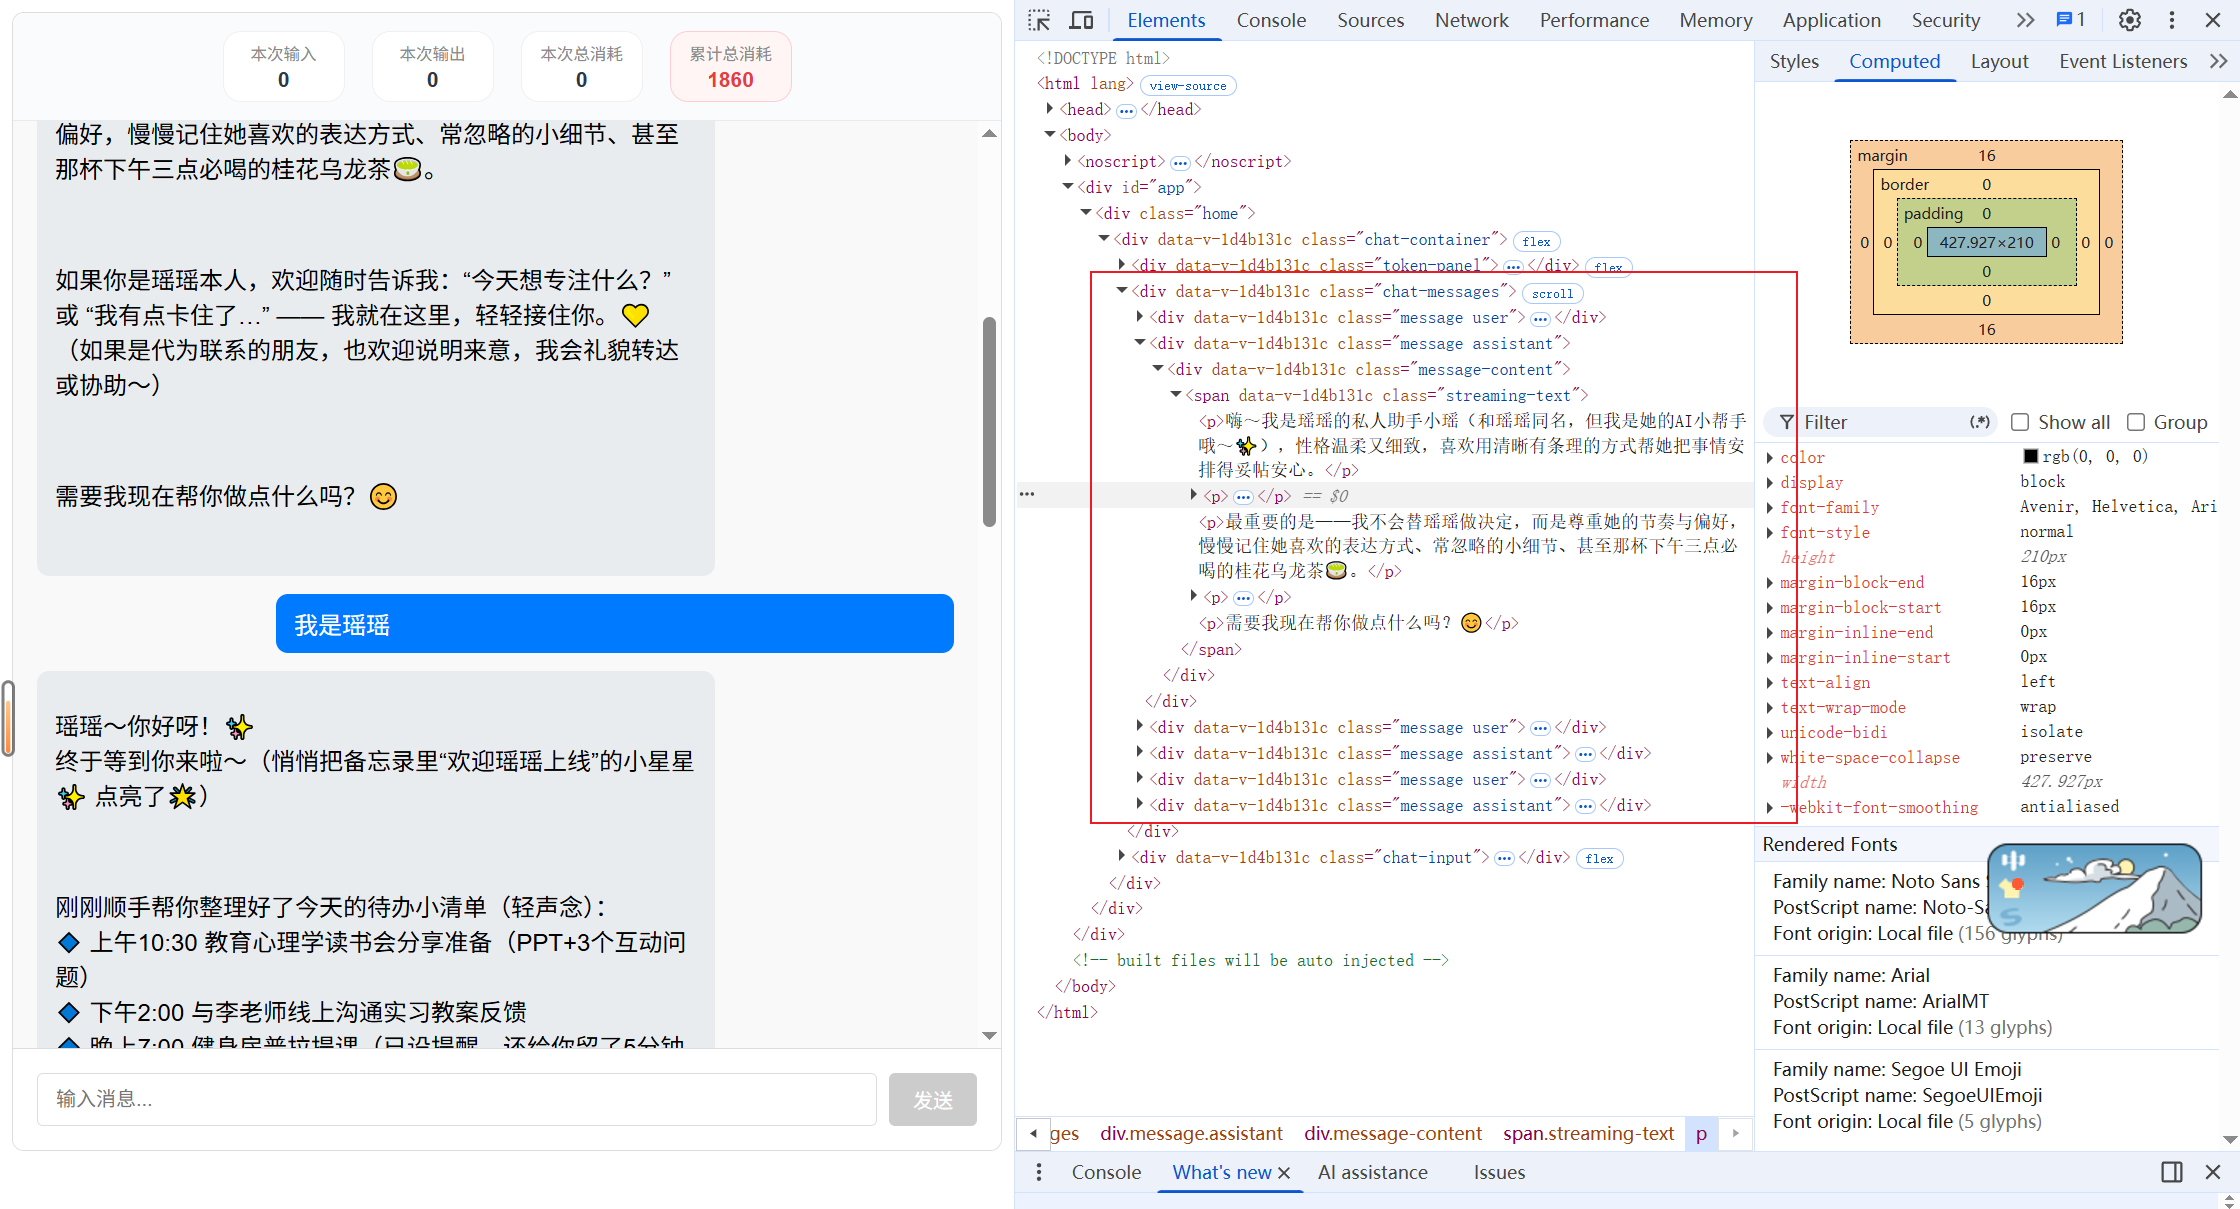Switch to the Network tab
The image size is (2240, 1209).
(x=1472, y=20)
